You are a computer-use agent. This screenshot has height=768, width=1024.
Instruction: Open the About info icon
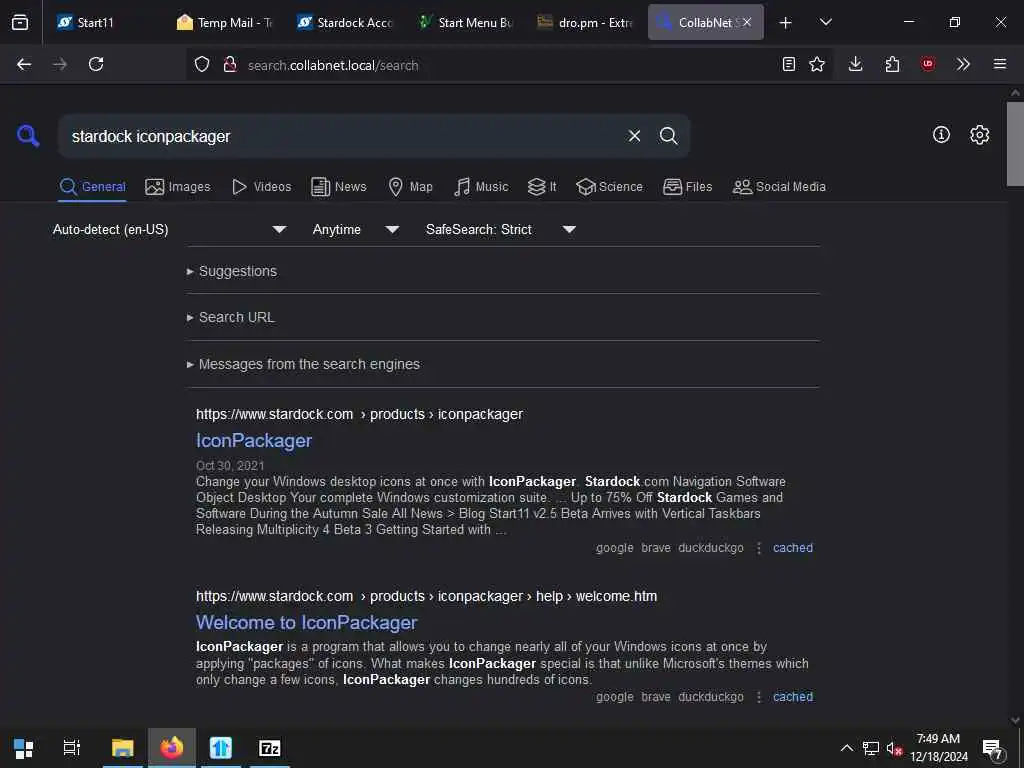[x=941, y=135]
